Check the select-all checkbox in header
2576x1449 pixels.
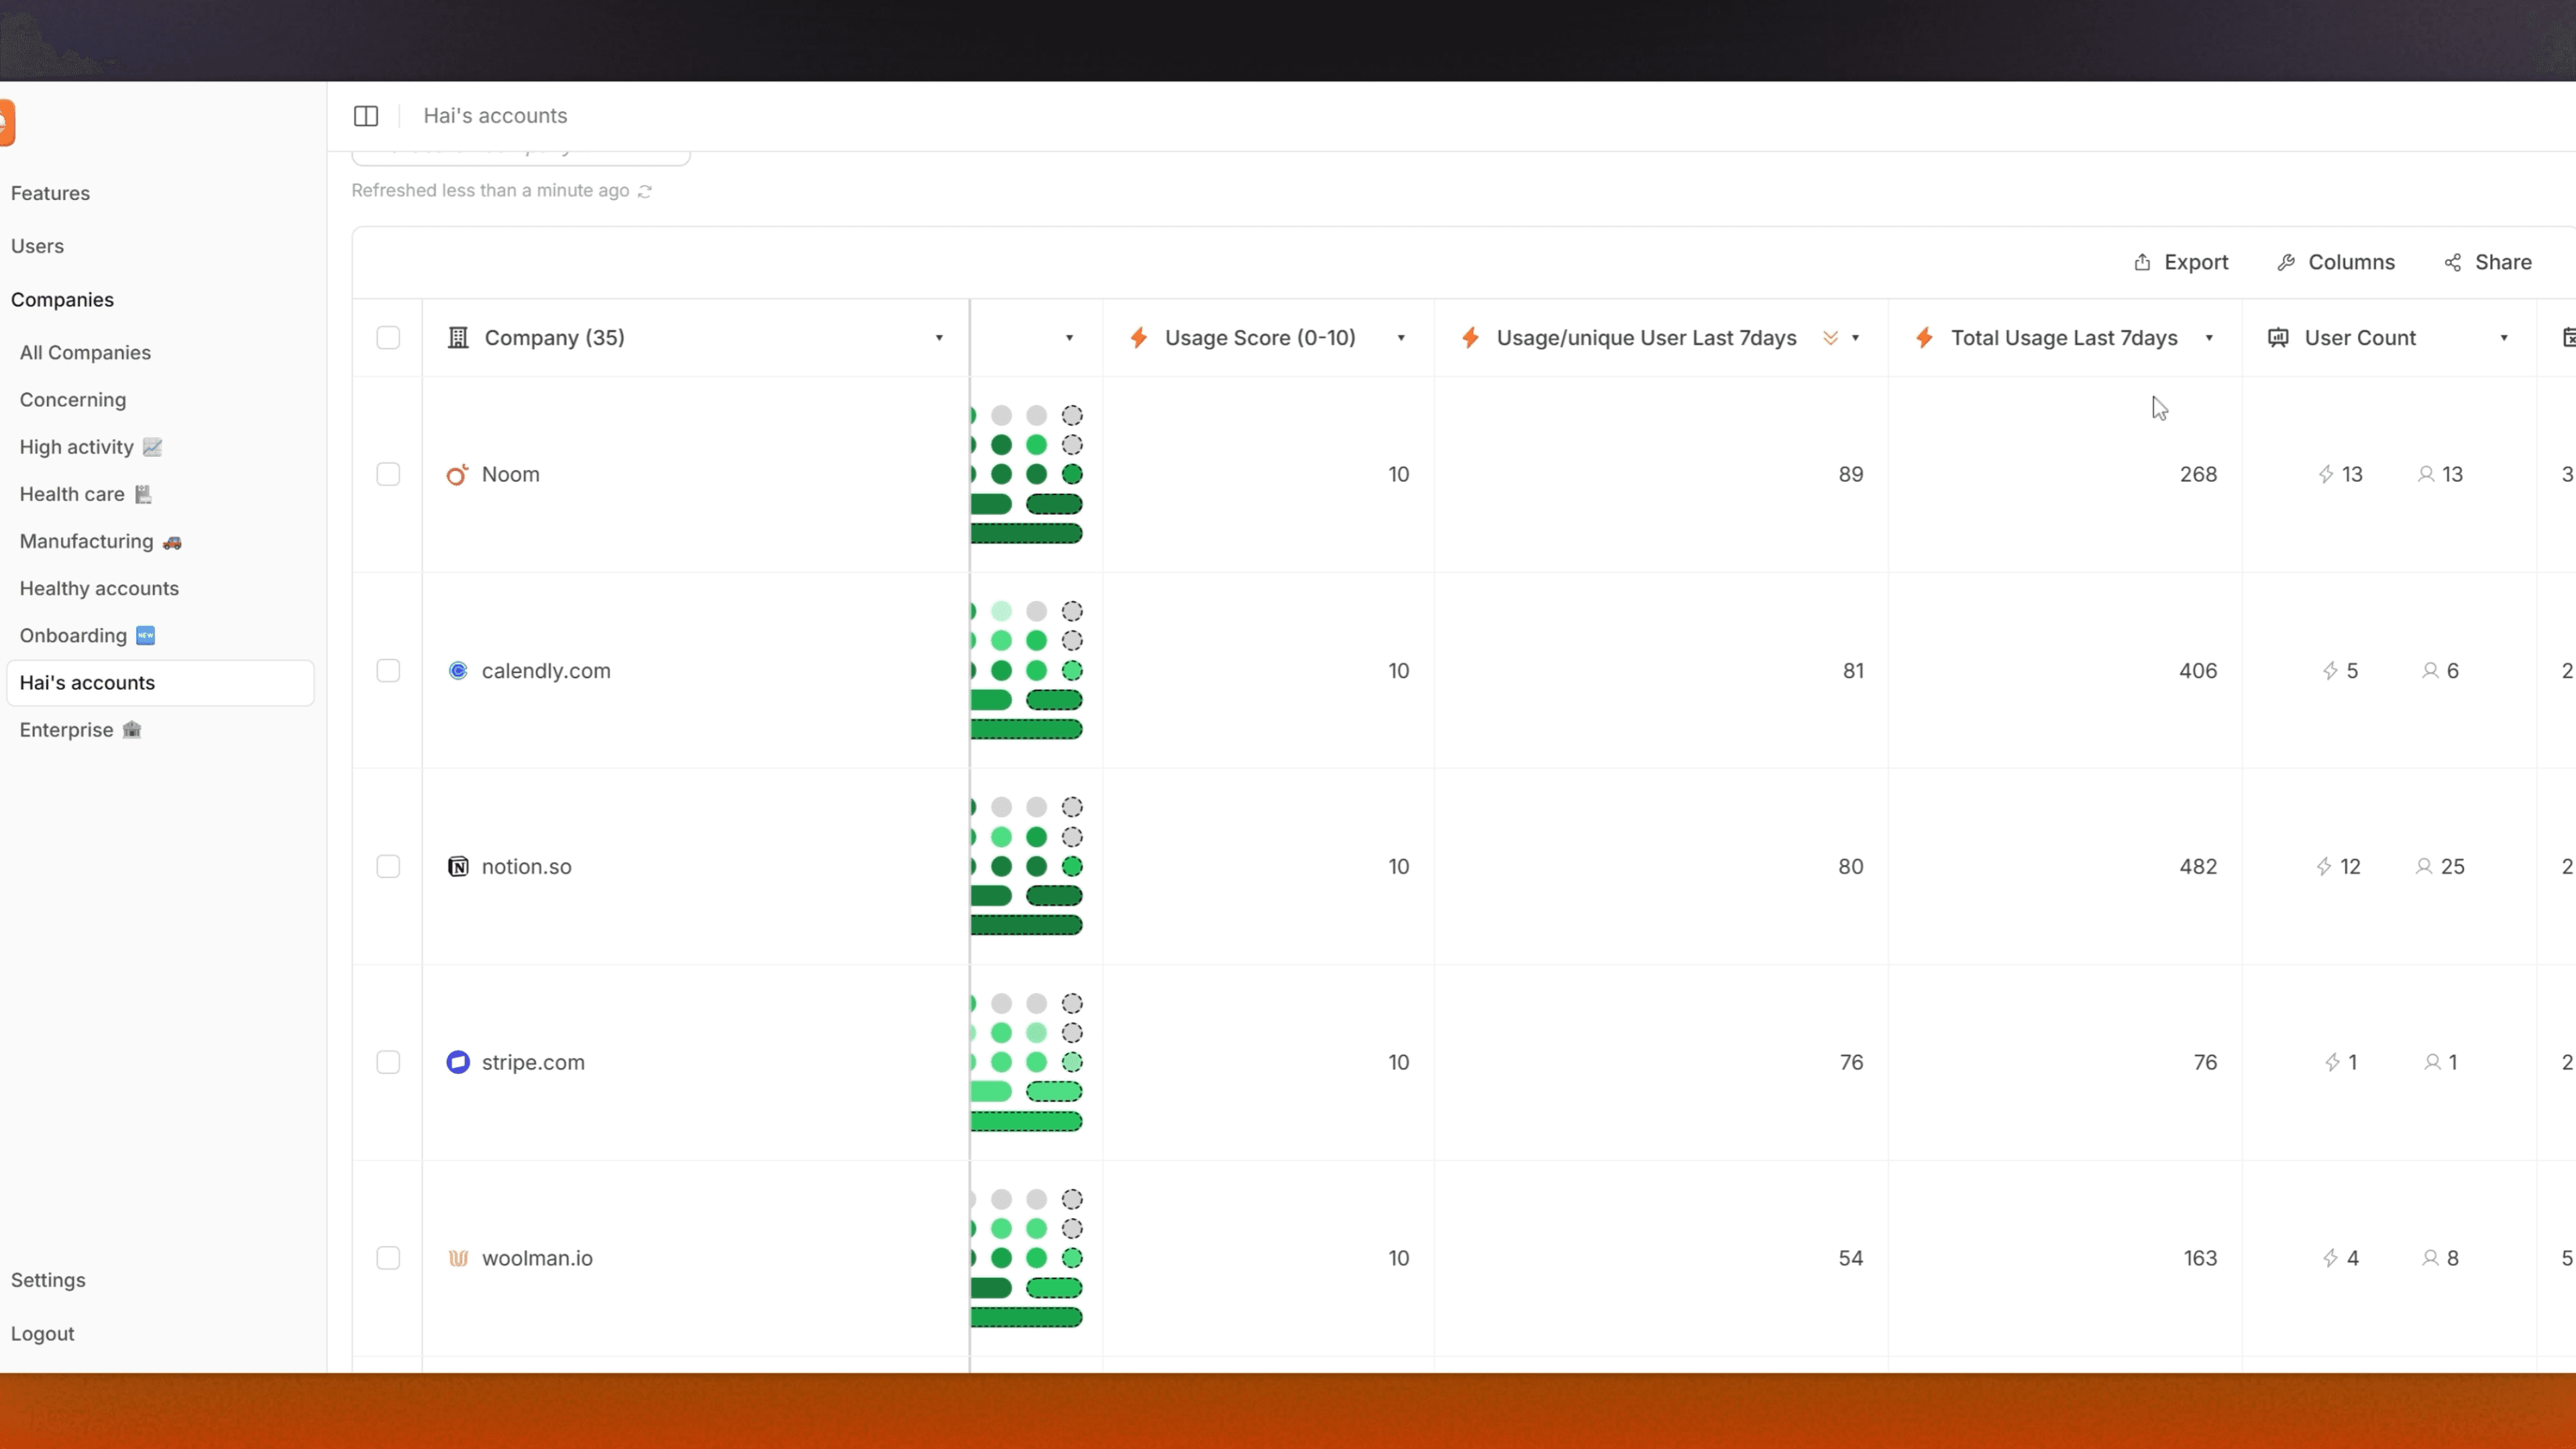388,338
